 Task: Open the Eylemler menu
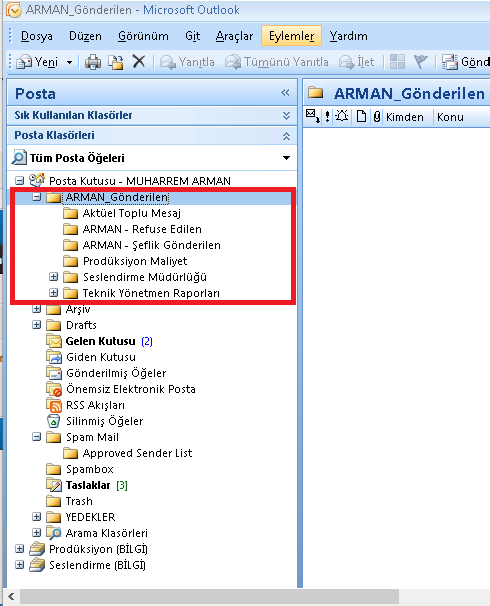point(291,36)
